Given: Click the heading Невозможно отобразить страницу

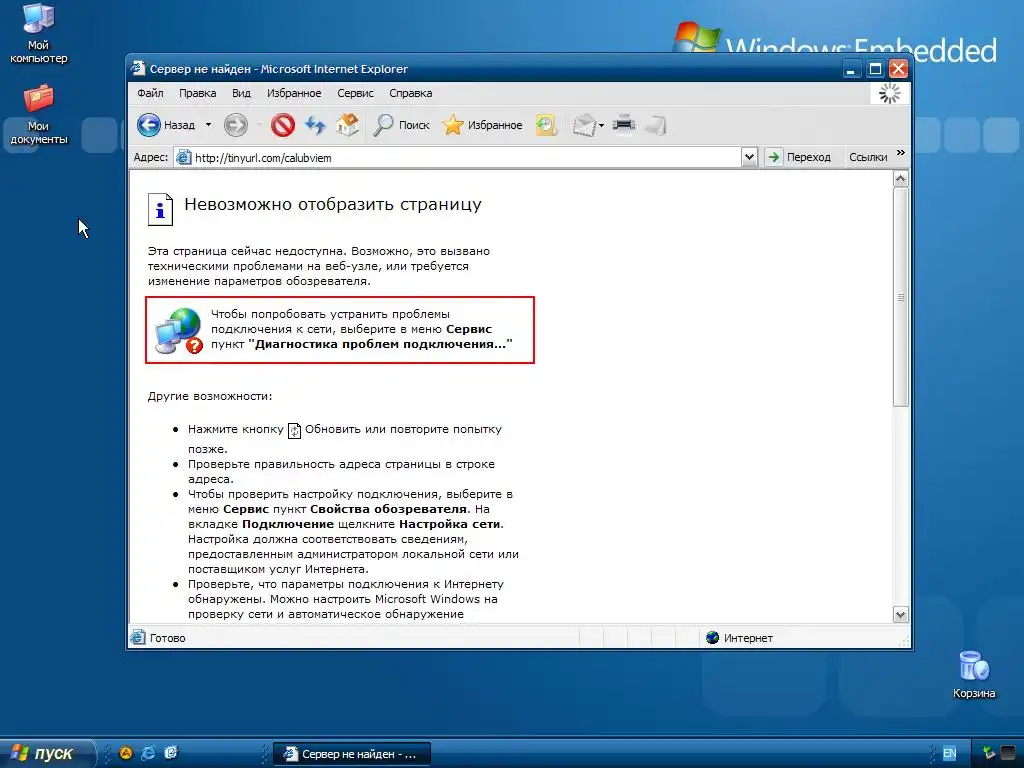Looking at the screenshot, I should pyautogui.click(x=333, y=204).
